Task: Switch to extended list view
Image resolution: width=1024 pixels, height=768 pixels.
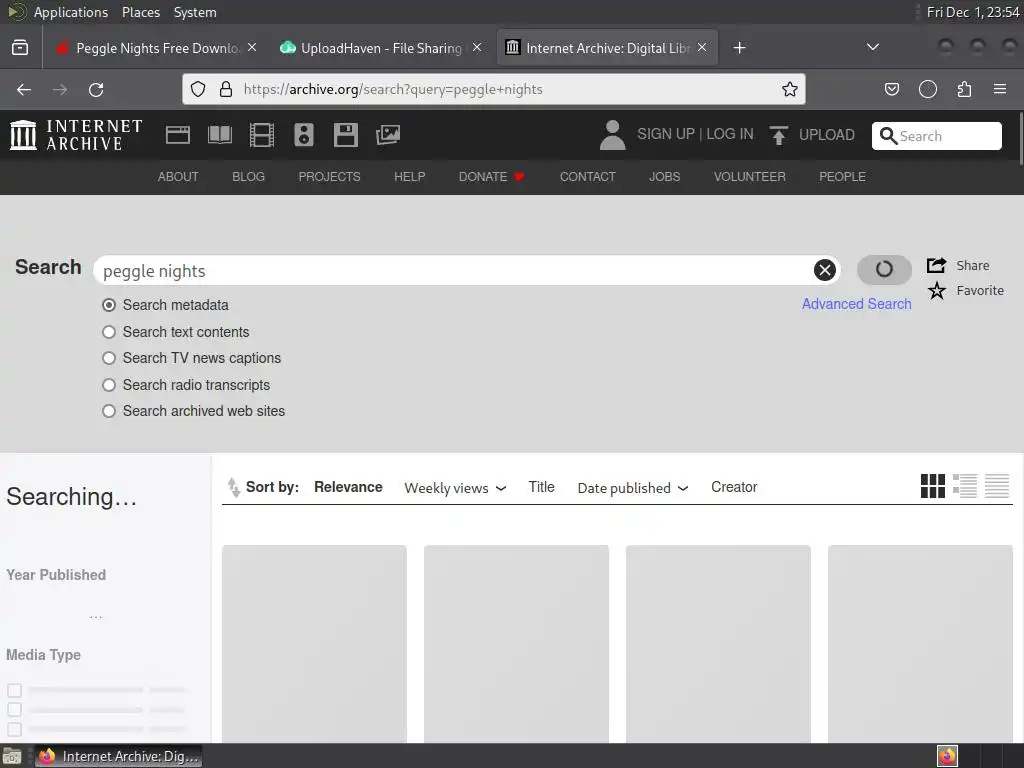Action: click(x=965, y=486)
